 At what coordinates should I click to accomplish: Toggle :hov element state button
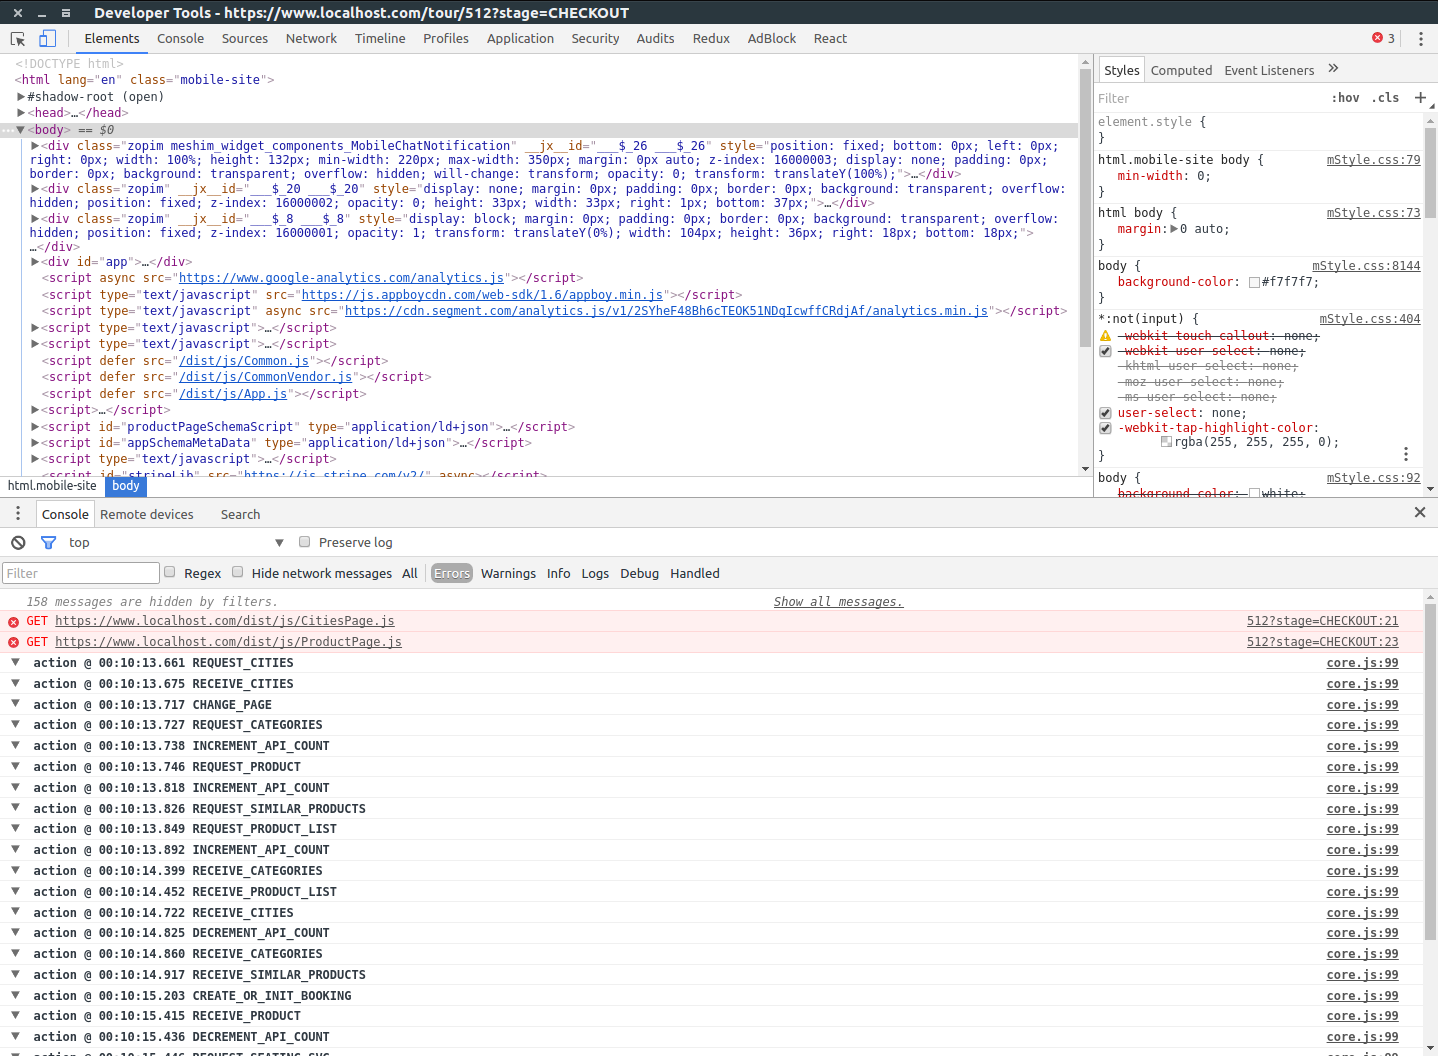tap(1346, 98)
